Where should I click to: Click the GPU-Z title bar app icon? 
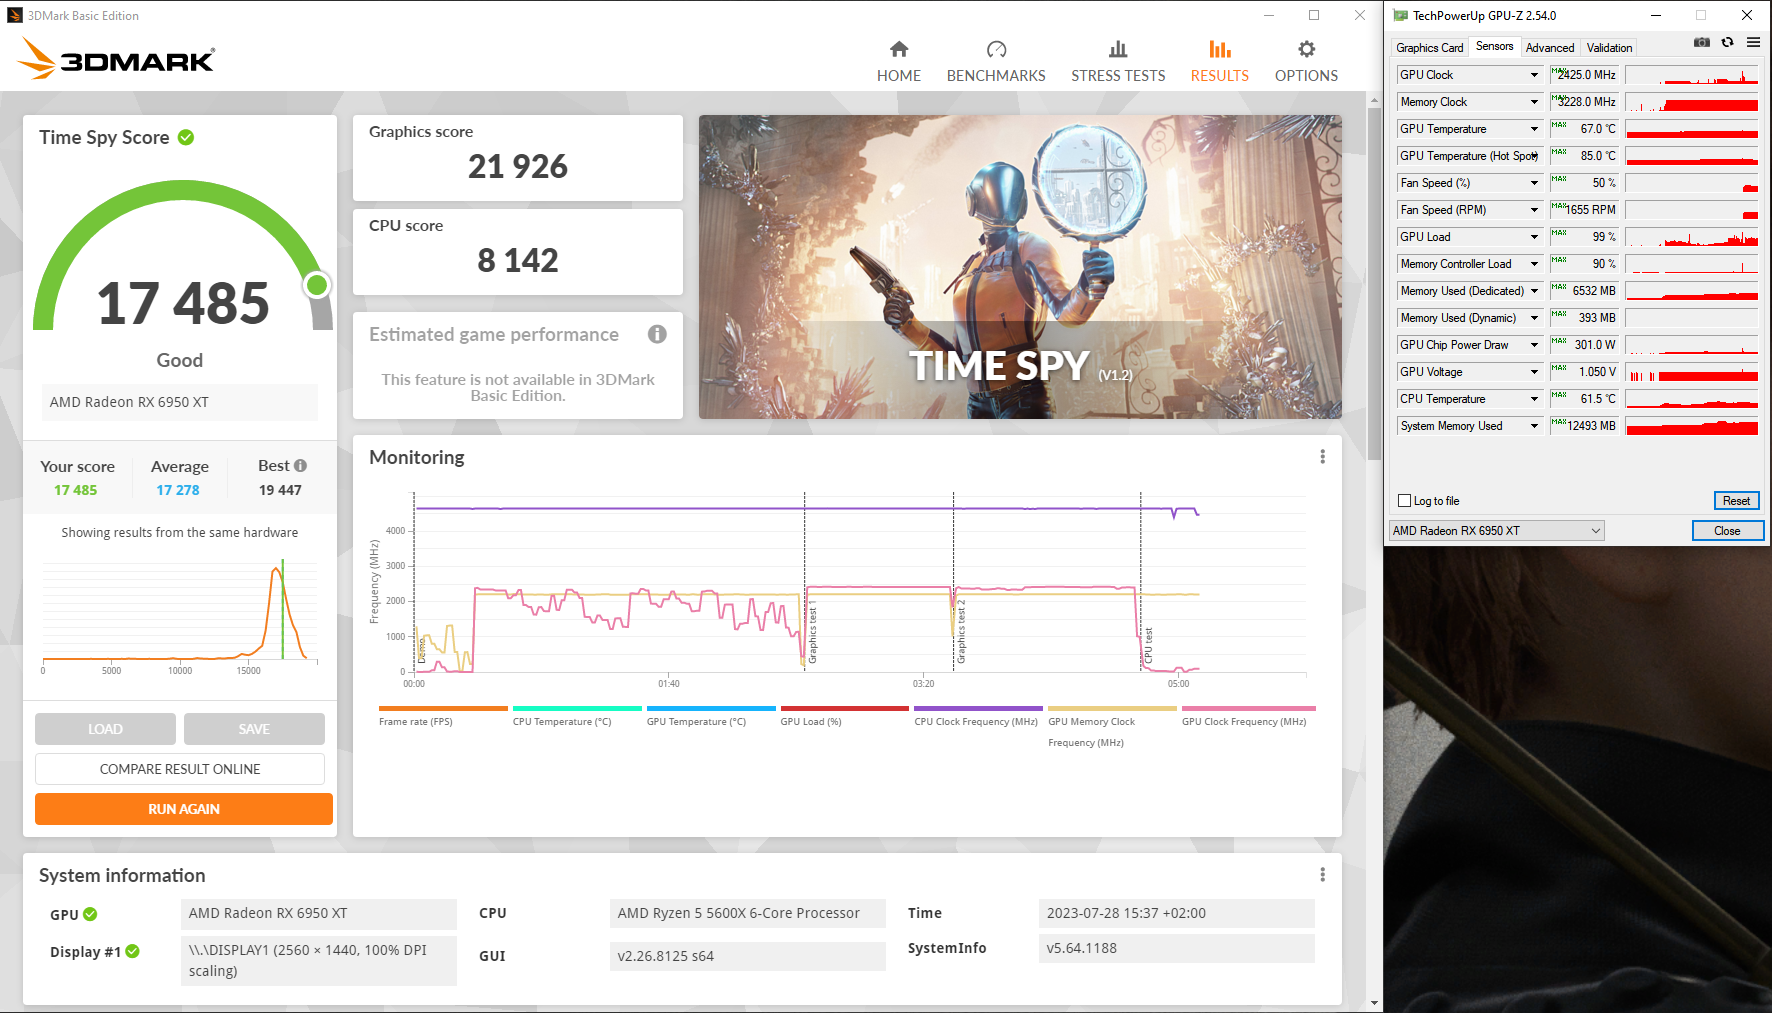coord(1400,15)
